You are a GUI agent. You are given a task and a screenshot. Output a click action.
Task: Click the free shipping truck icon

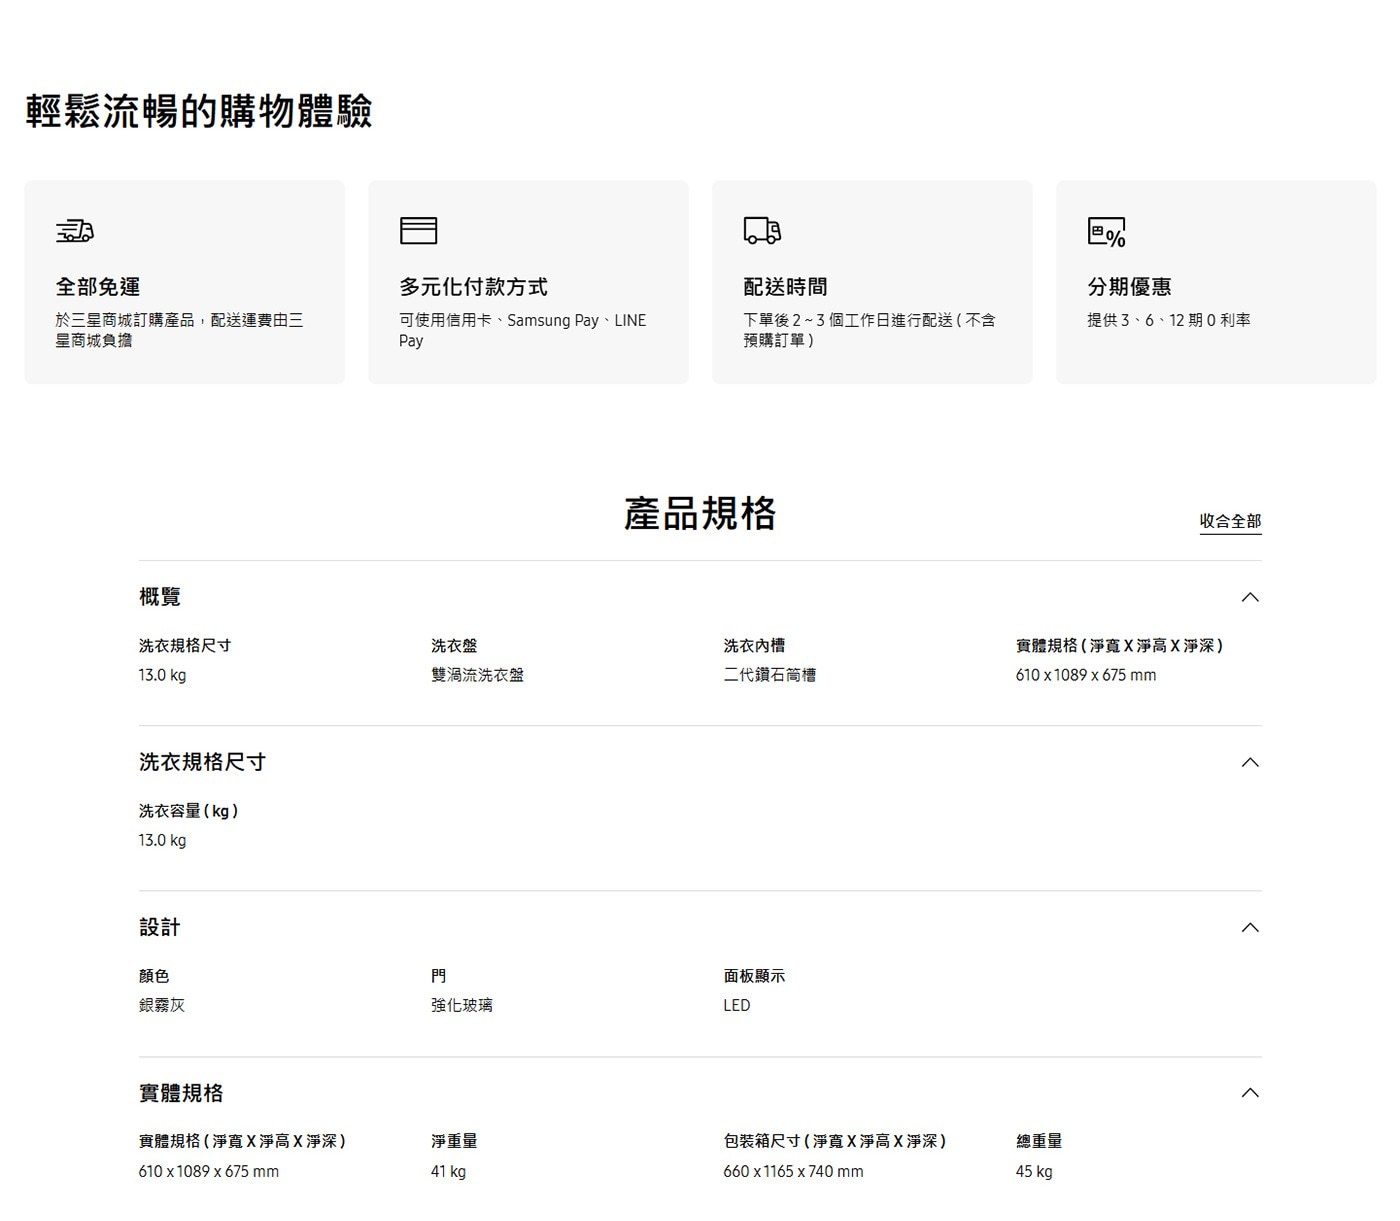[x=75, y=231]
